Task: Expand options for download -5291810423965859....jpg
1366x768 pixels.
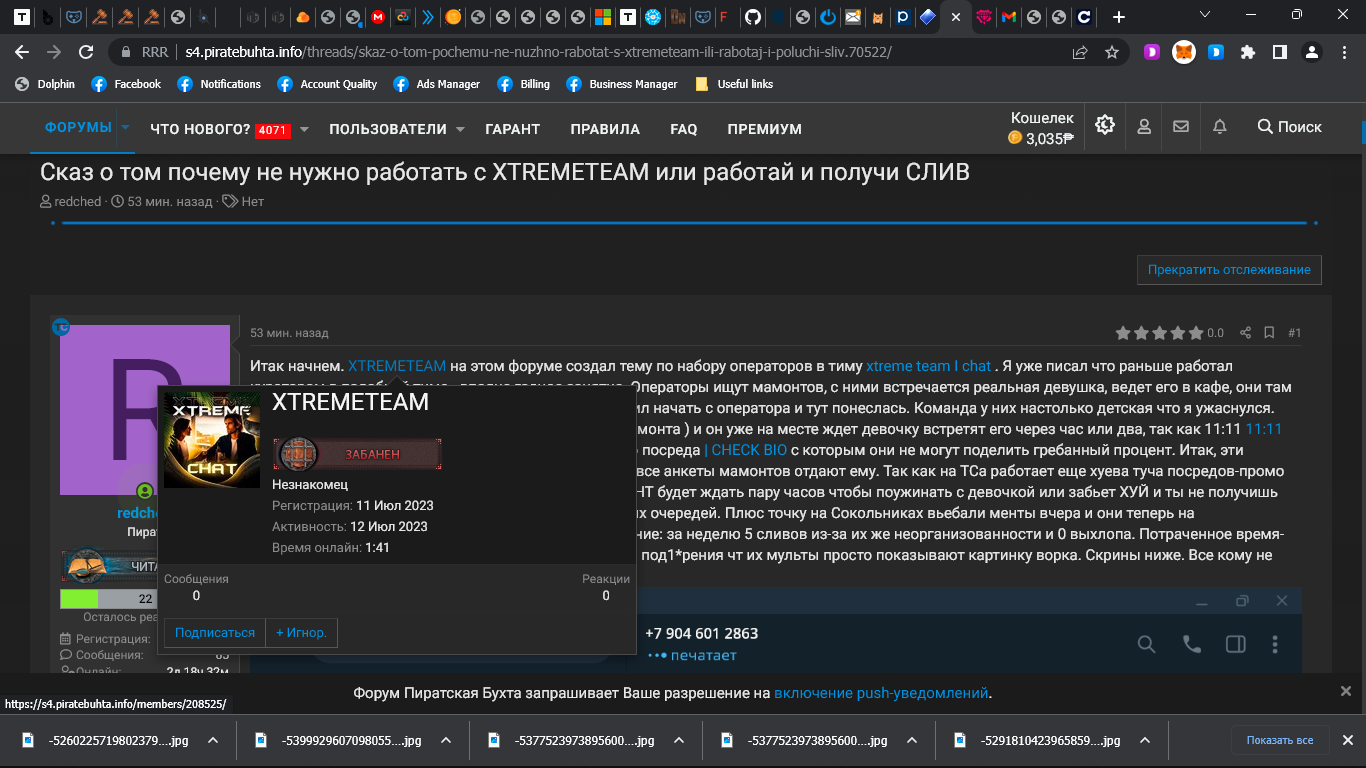Action: [x=1144, y=741]
